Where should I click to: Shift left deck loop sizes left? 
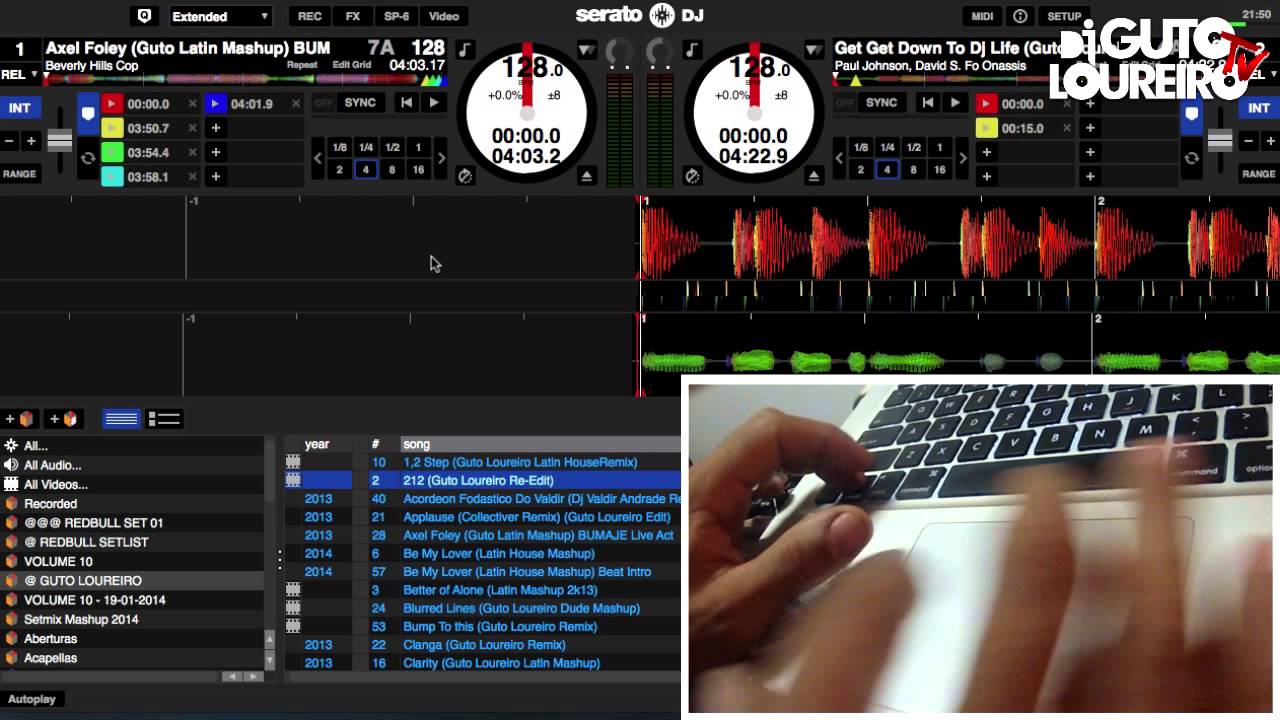pyautogui.click(x=319, y=158)
